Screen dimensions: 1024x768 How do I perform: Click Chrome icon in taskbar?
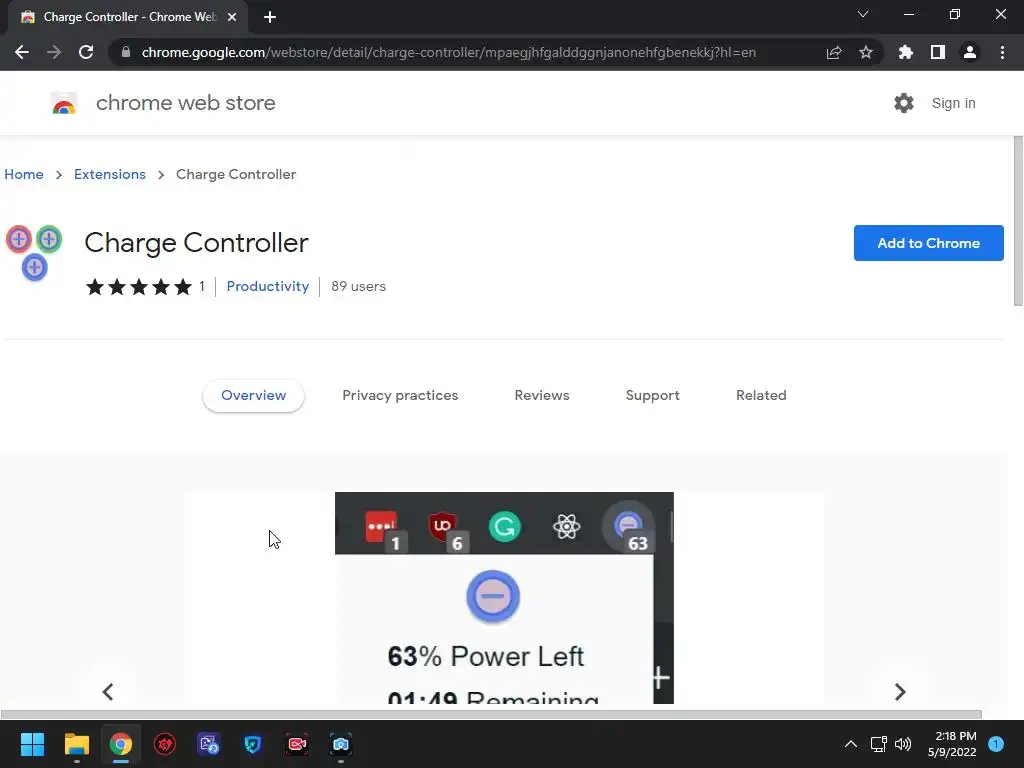(x=121, y=744)
